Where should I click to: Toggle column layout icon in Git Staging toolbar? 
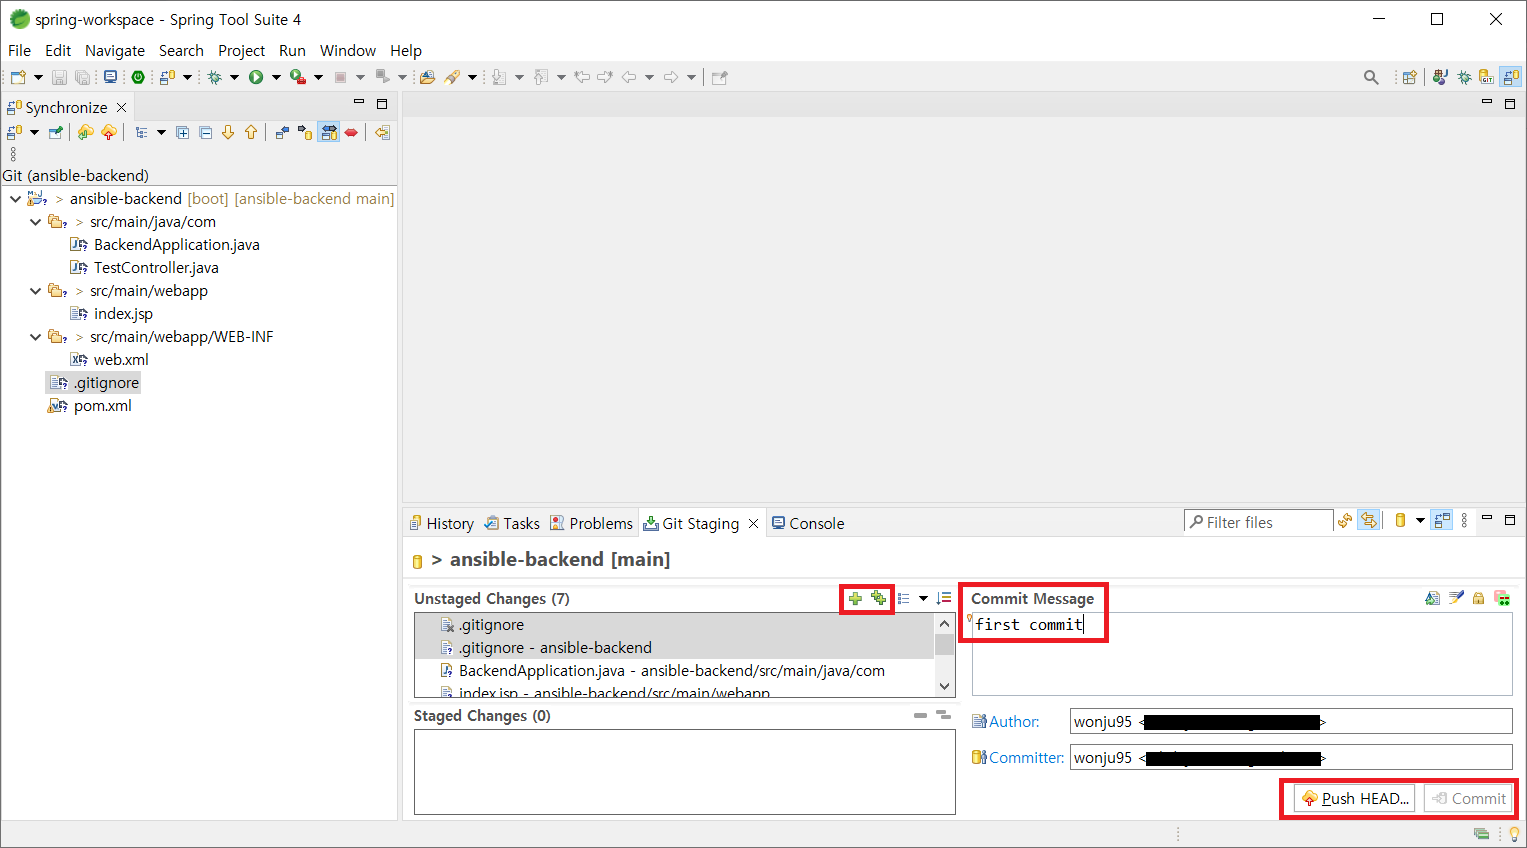pyautogui.click(x=1441, y=520)
